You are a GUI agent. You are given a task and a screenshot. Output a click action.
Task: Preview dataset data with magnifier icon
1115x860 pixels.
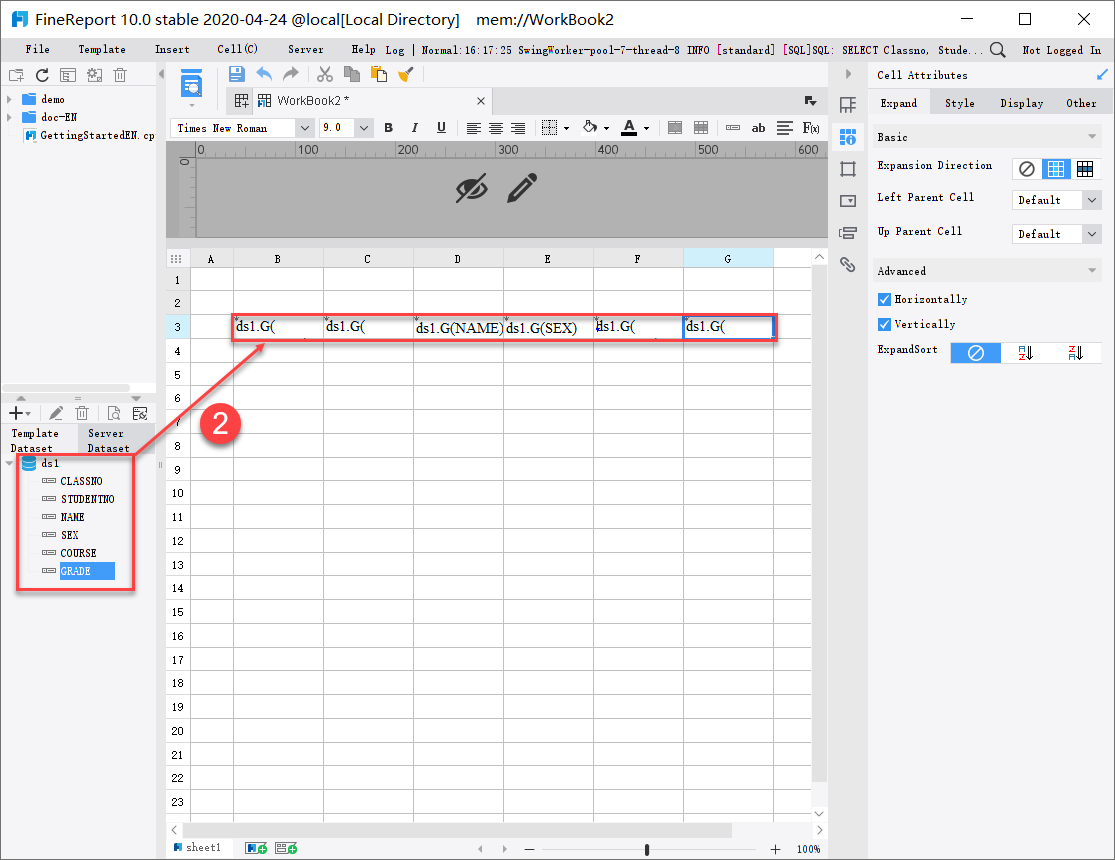112,413
